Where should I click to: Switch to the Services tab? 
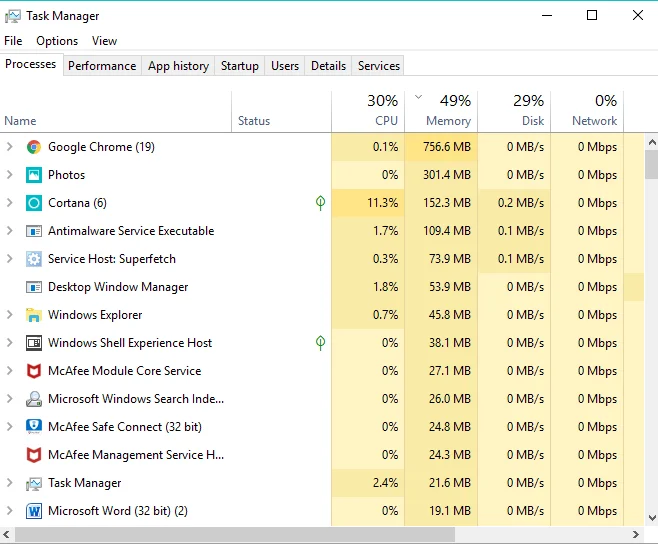click(379, 66)
